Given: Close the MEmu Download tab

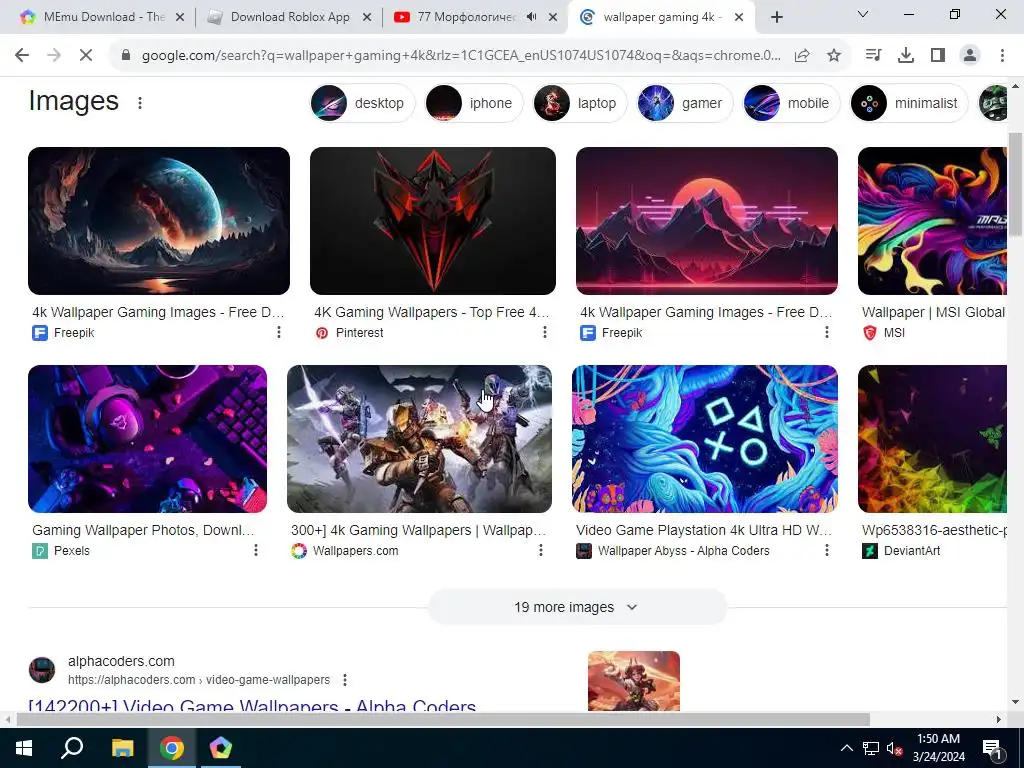Looking at the screenshot, I should [180, 17].
